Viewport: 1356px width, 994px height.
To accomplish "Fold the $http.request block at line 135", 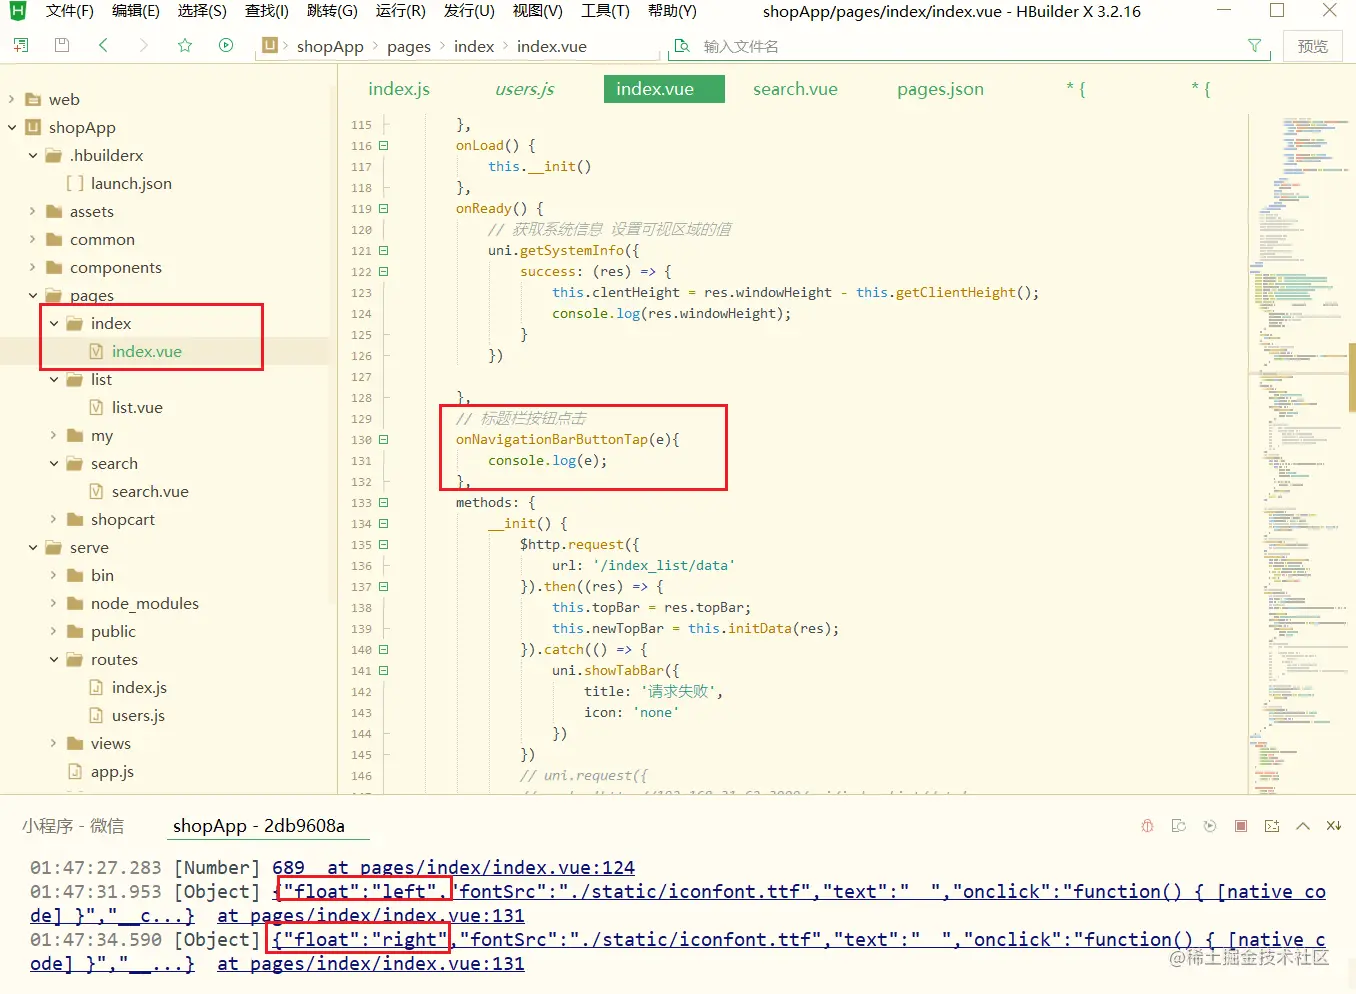I will pos(383,545).
